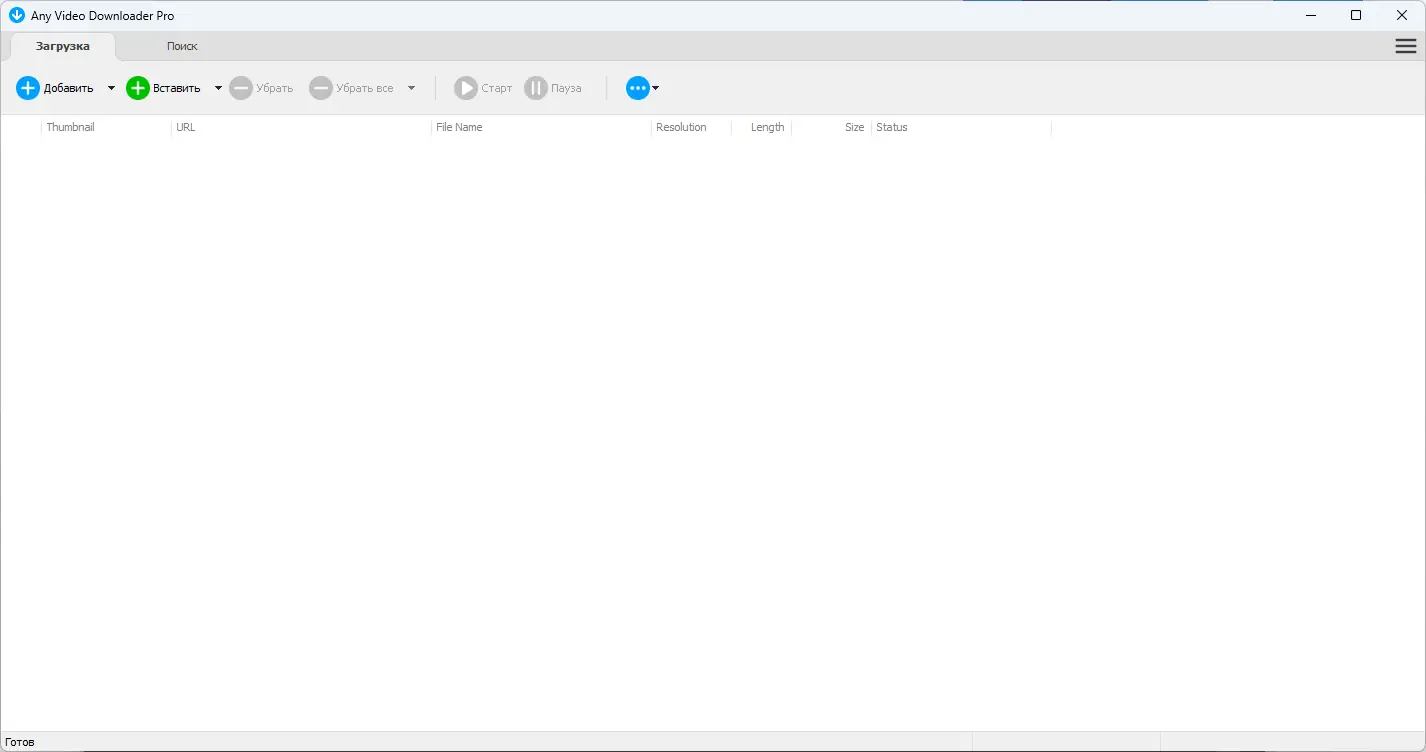1426x752 pixels.
Task: Click the Старт button to begin downloading
Action: [x=482, y=88]
